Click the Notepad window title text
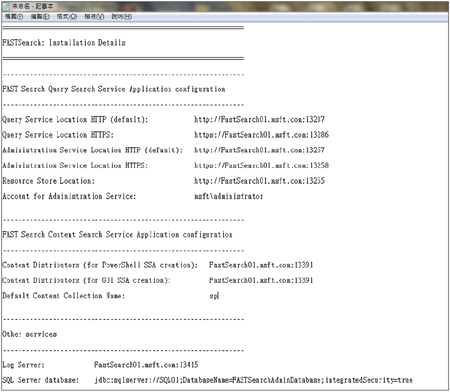Viewport: 450px width, 392px height. click(33, 6)
